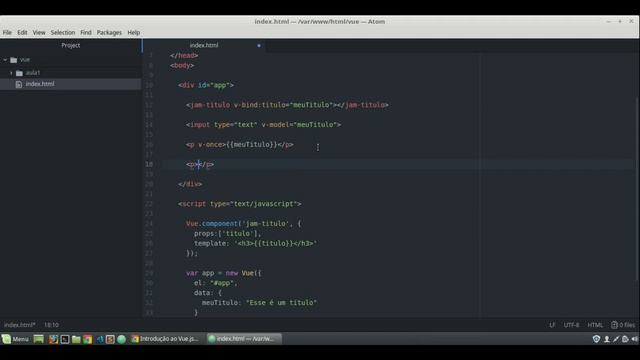Place cursor on line 18 empty p tag
Screen dimensions: 640x360
tap(200, 164)
